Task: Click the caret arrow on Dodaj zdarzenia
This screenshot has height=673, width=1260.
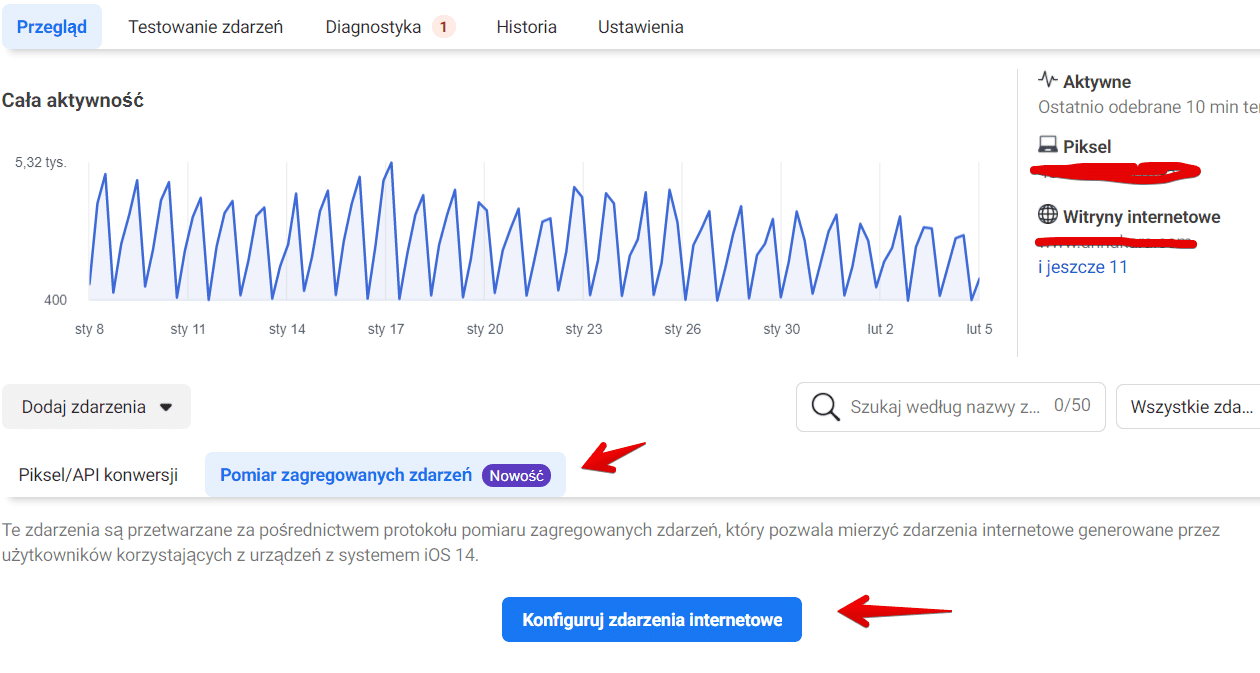Action: (x=166, y=408)
